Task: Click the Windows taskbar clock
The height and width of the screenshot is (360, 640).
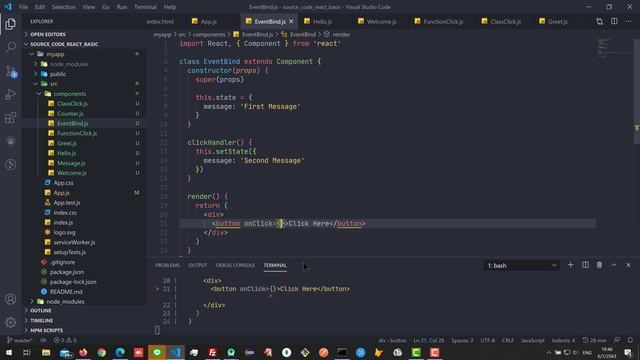Action: (607, 353)
